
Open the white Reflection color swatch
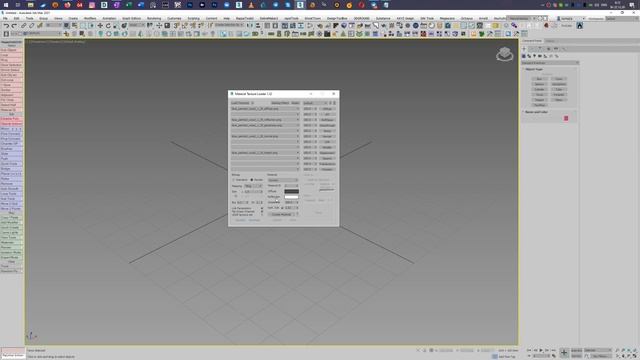tap(291, 197)
